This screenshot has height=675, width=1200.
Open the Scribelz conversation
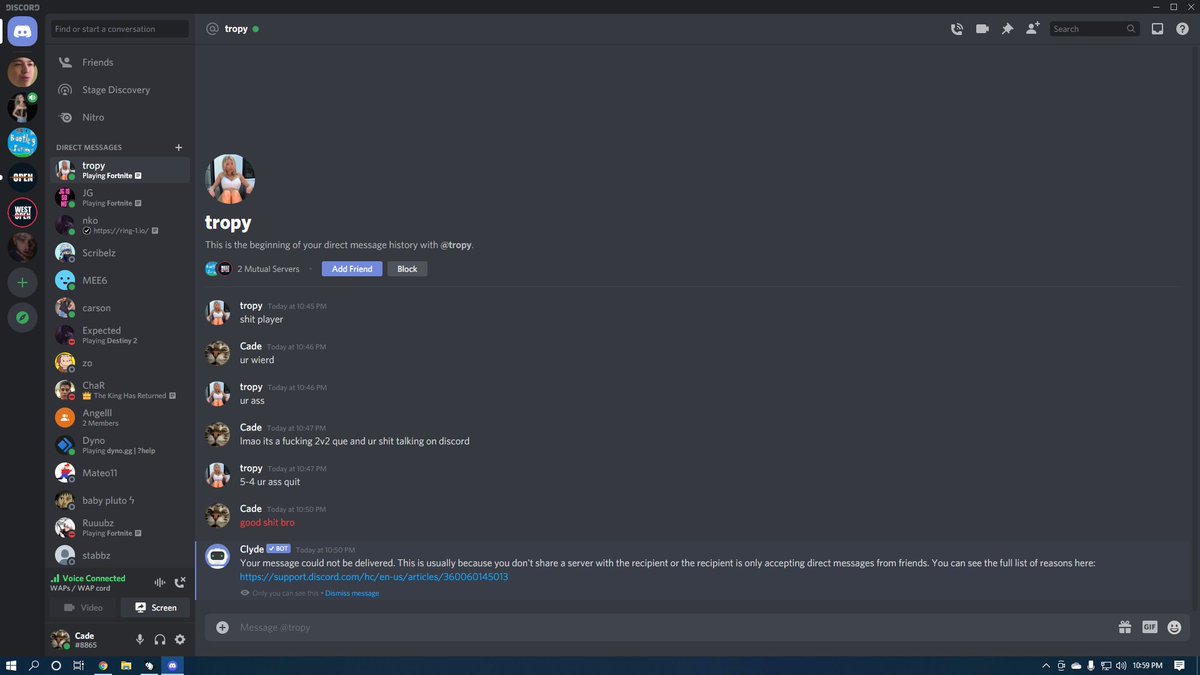[120, 253]
